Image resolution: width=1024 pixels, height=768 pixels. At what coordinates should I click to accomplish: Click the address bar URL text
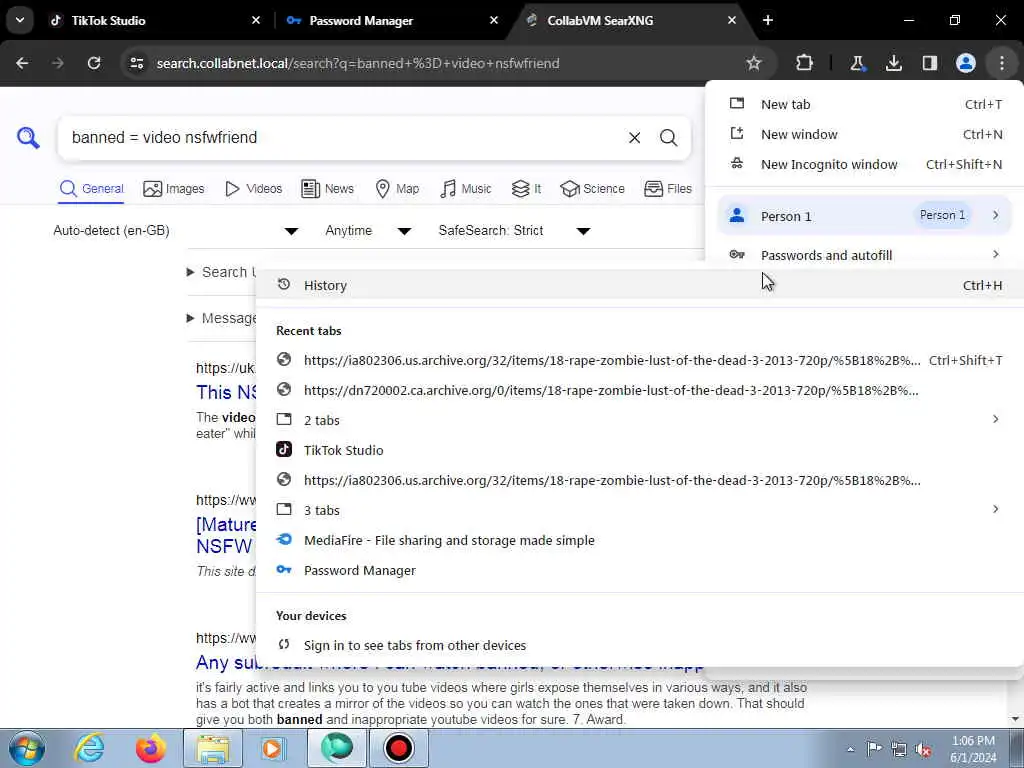pyautogui.click(x=358, y=63)
